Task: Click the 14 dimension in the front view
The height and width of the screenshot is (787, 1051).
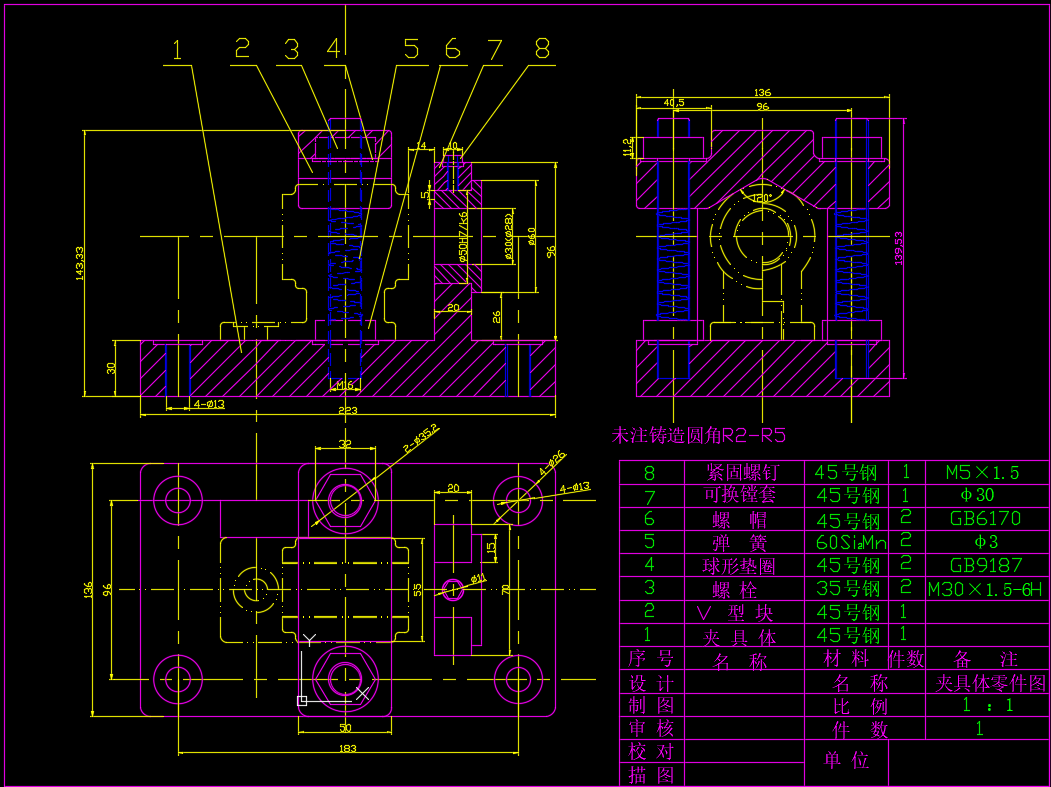Action: [x=421, y=145]
